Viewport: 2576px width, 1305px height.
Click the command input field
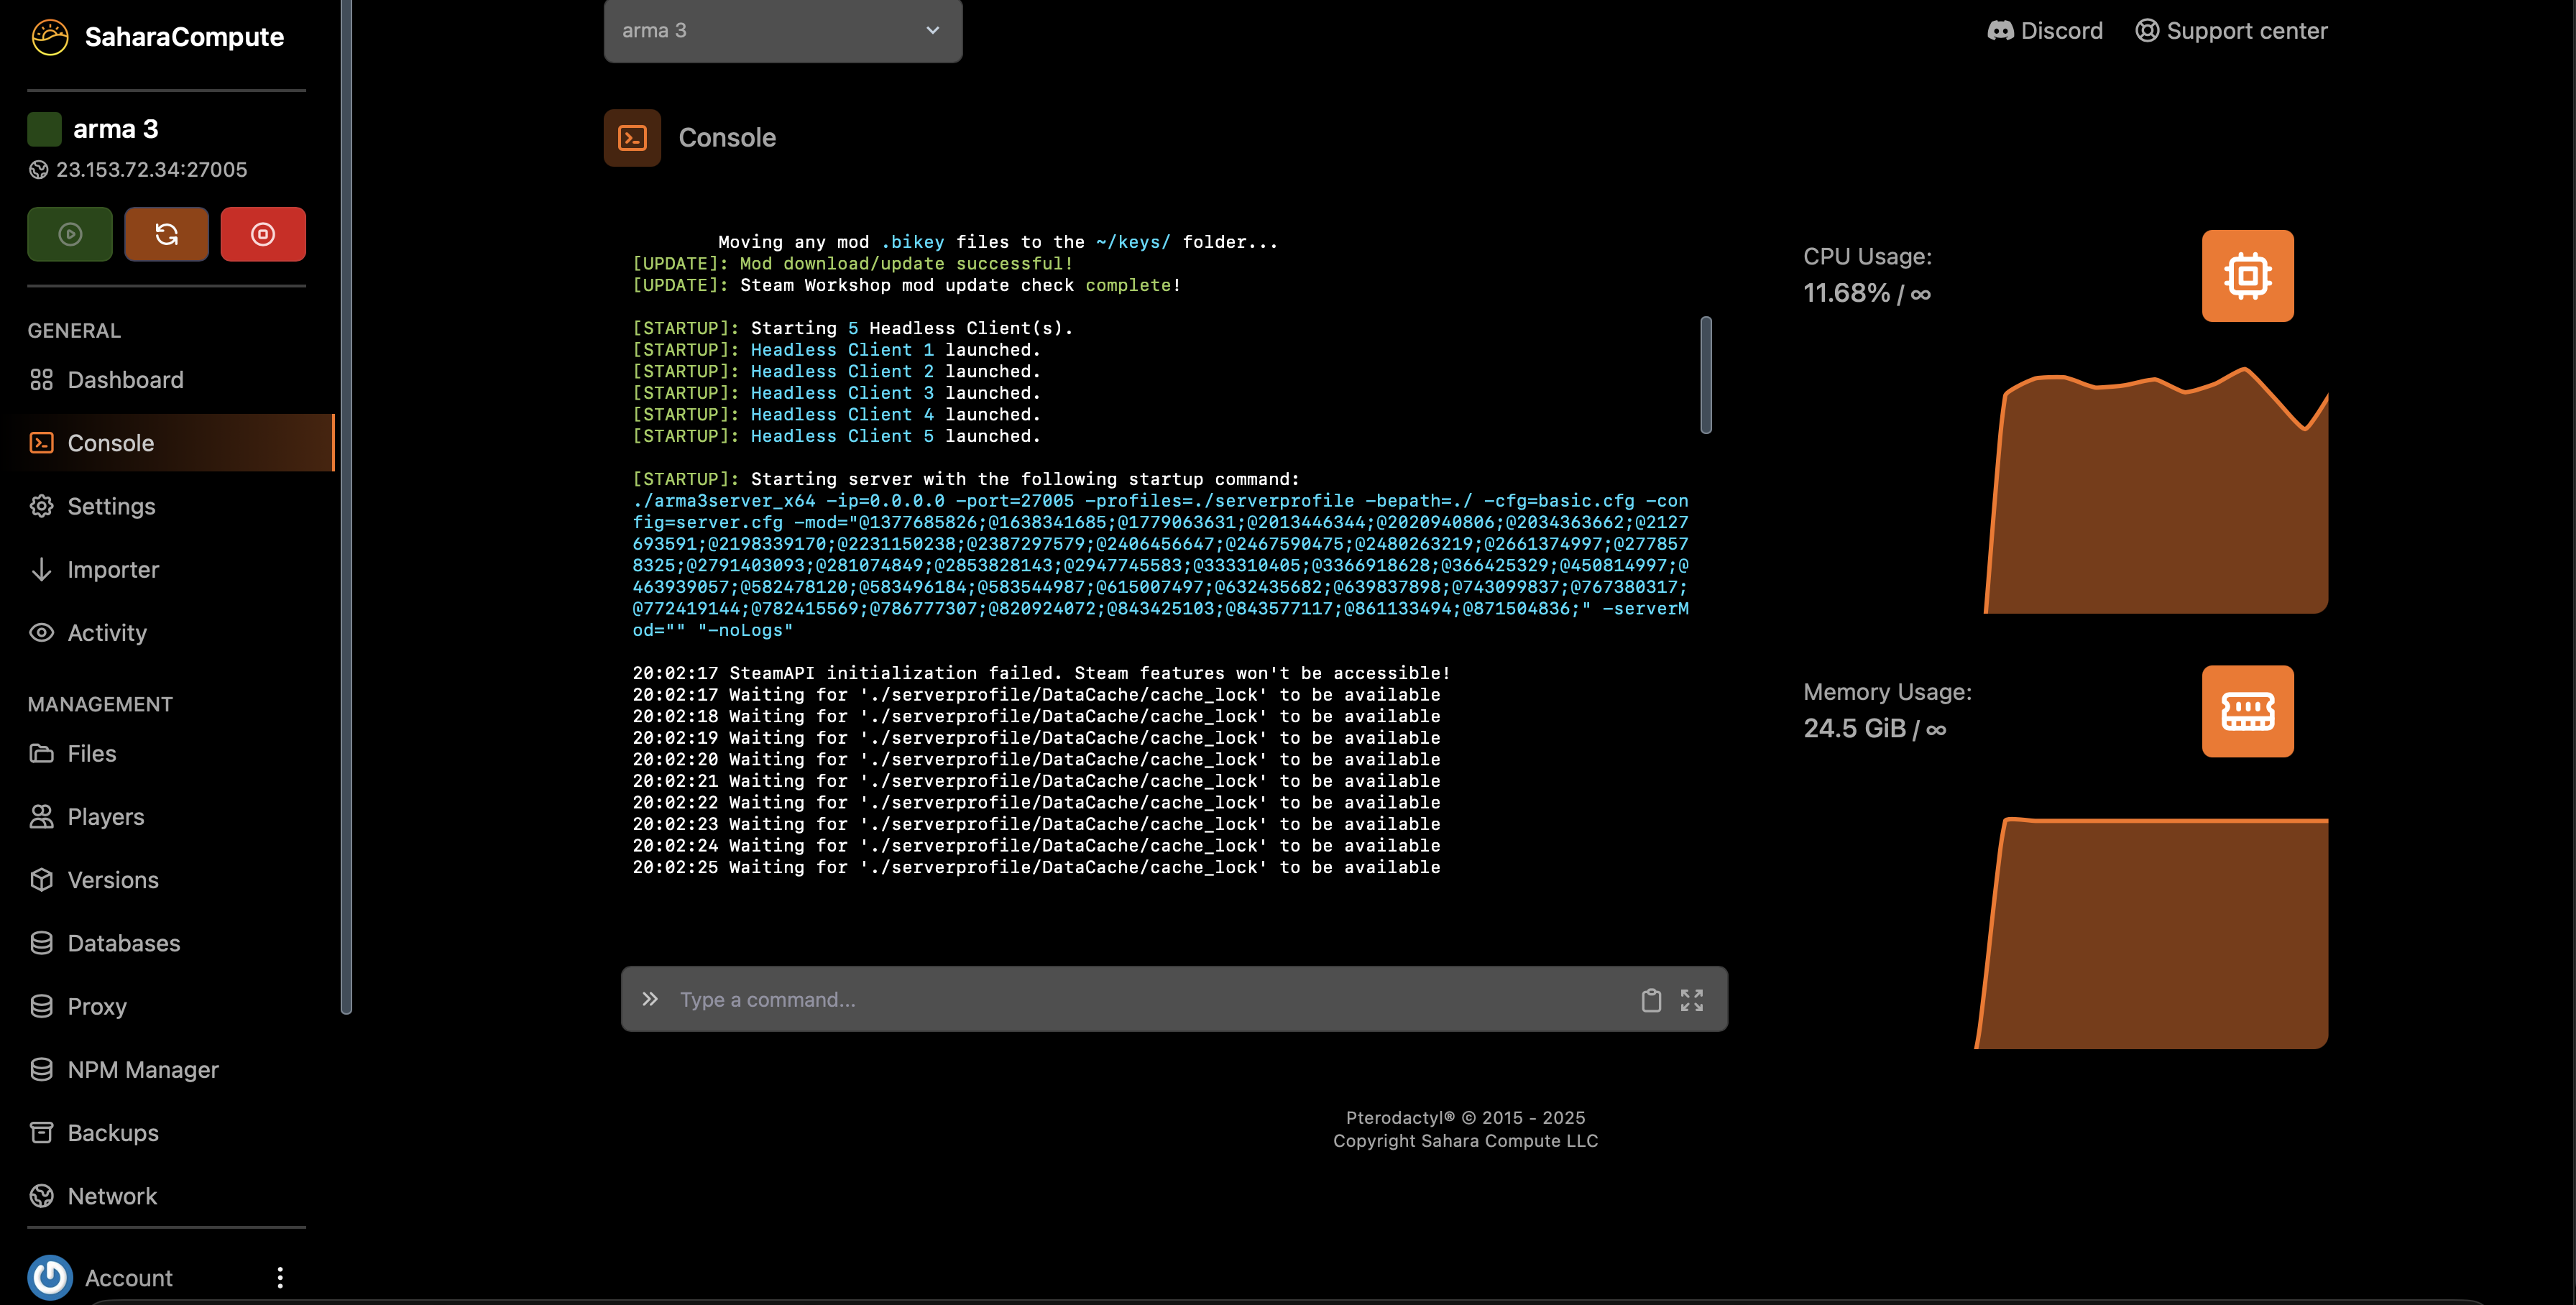(x=1100, y=999)
